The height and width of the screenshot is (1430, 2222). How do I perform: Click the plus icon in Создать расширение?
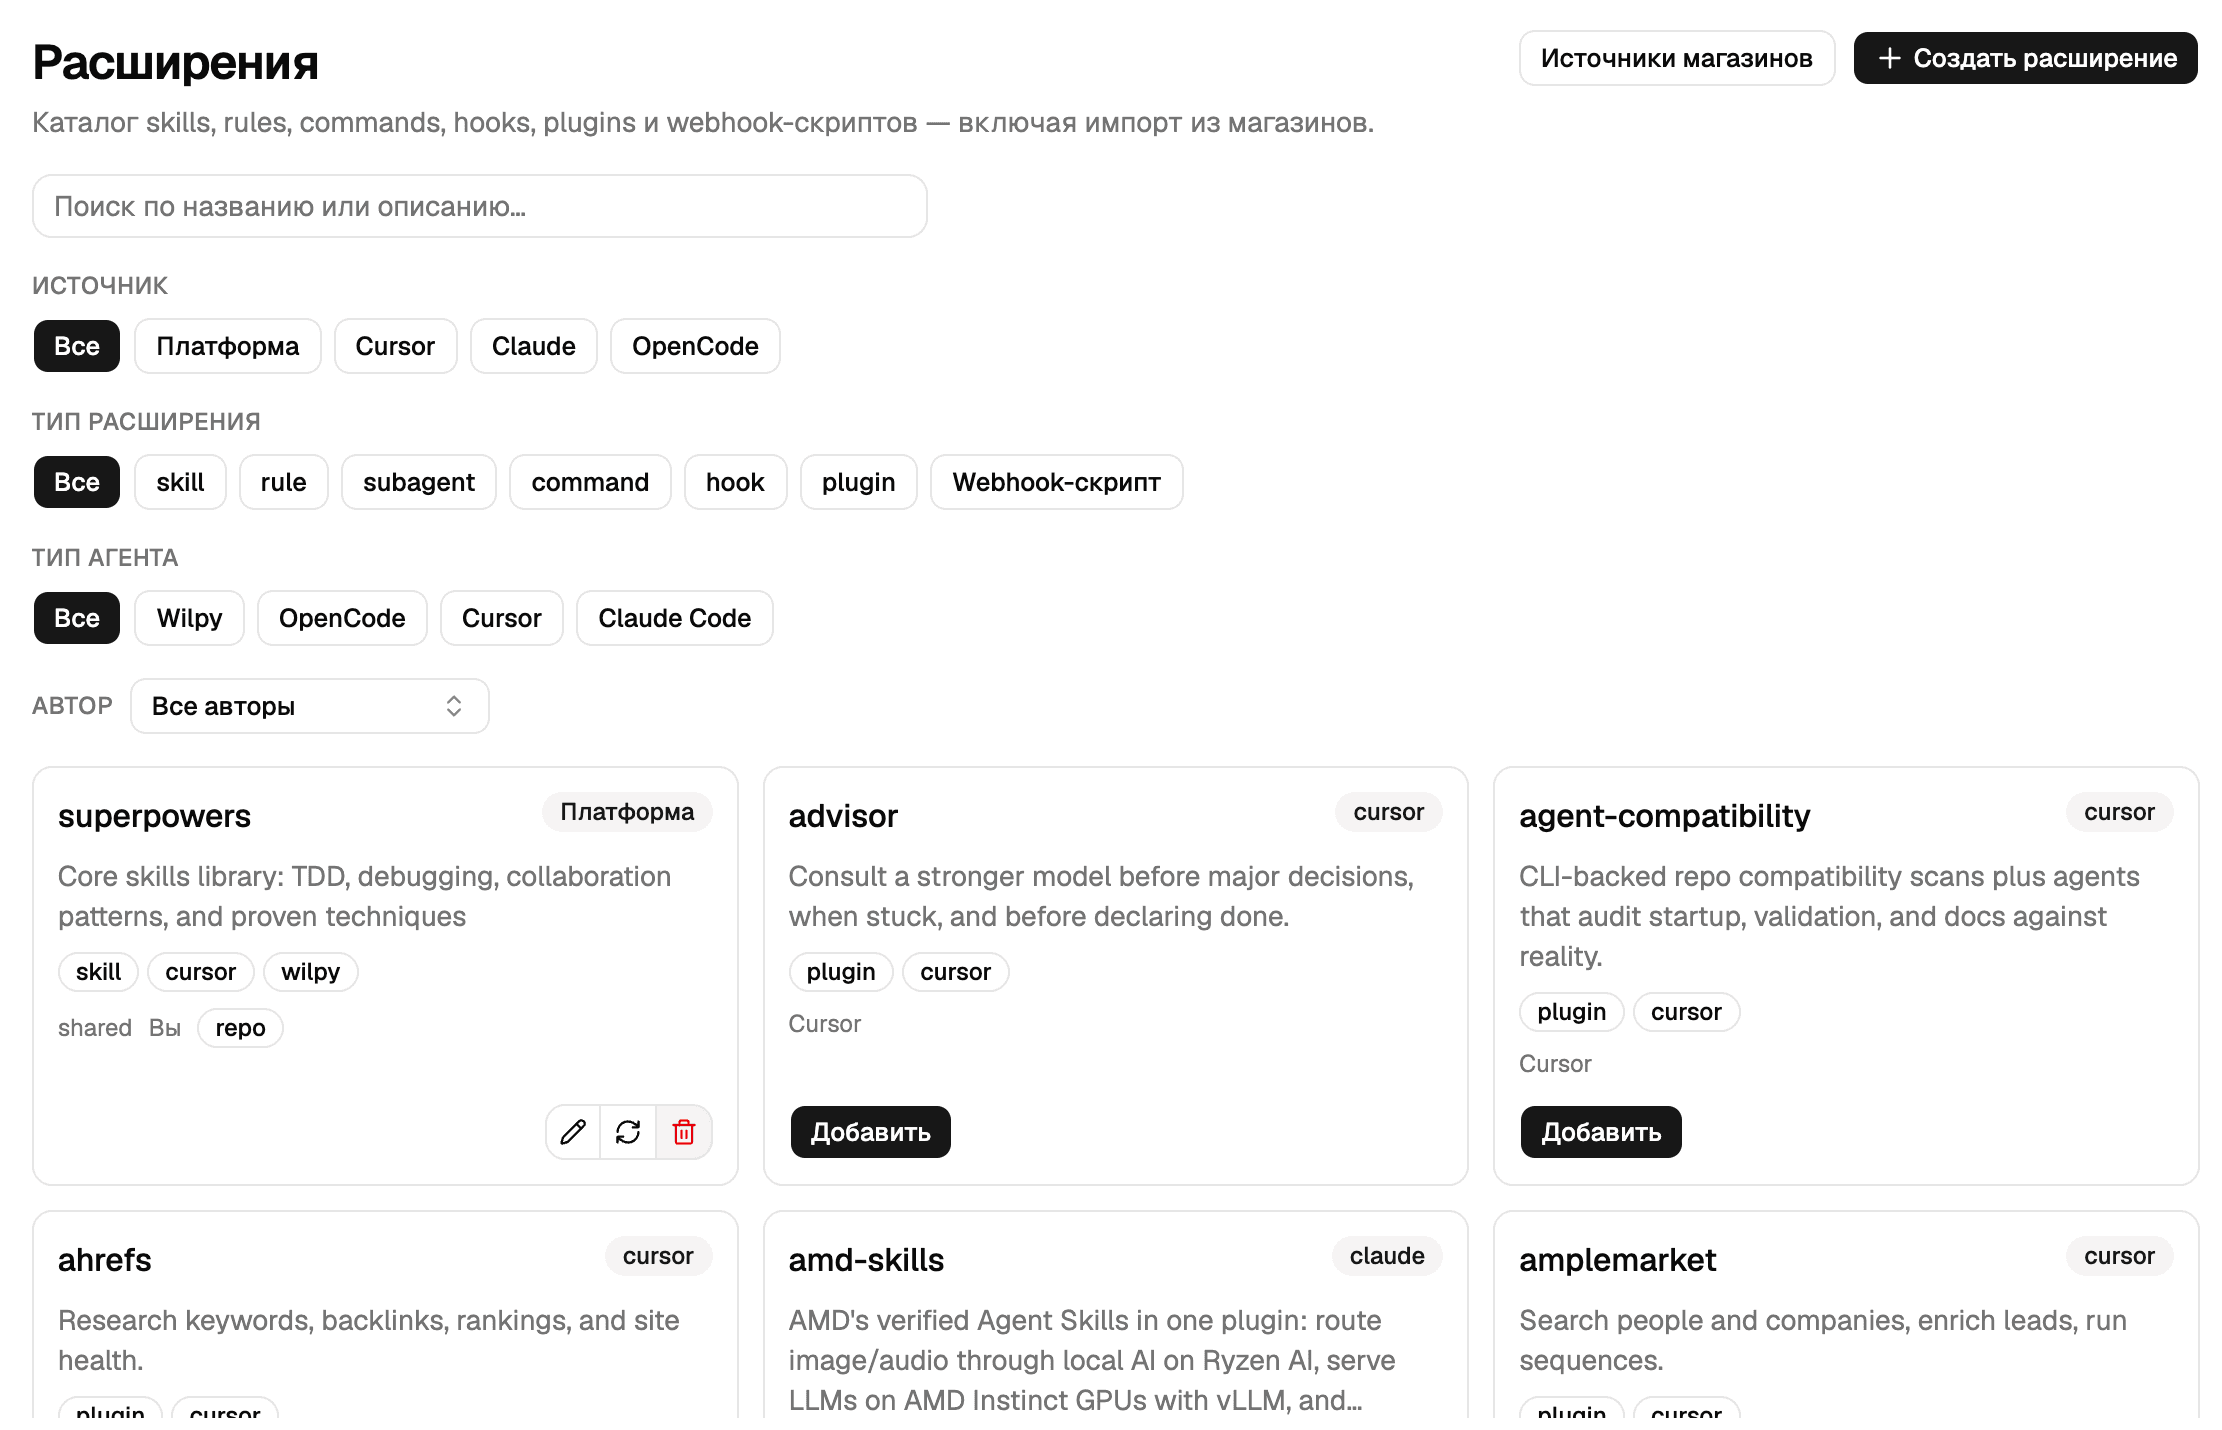1889,58
